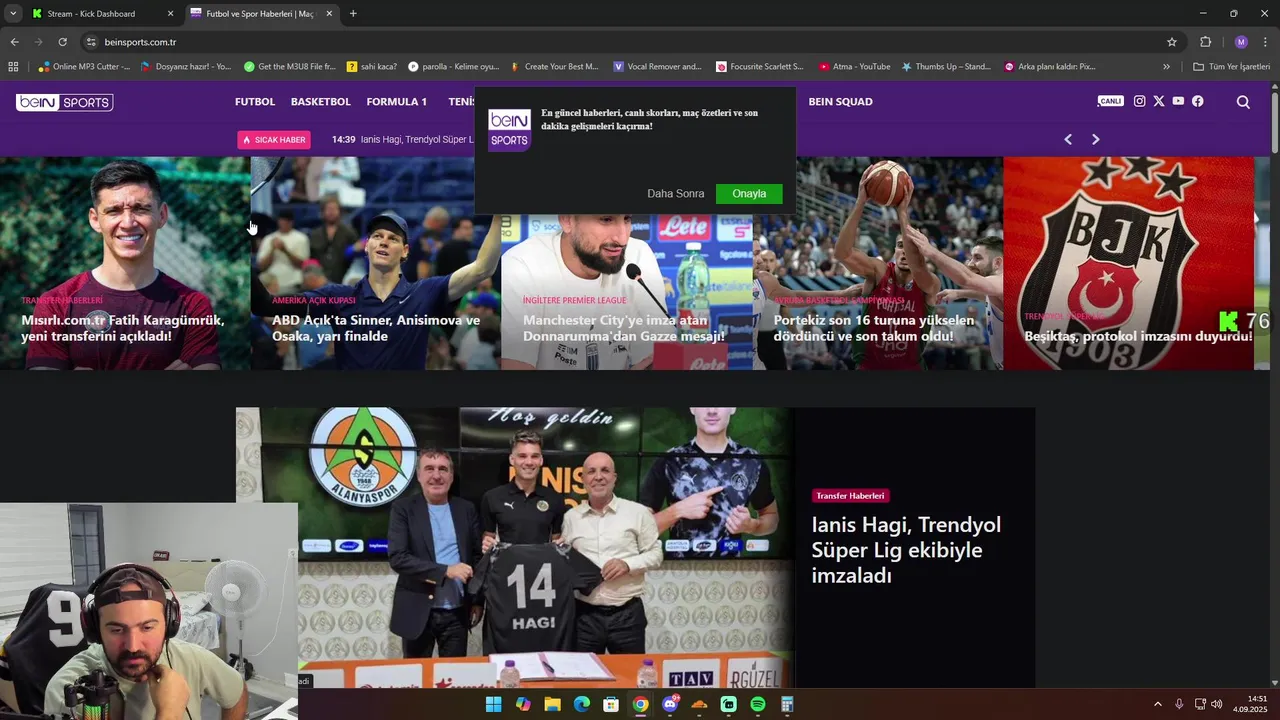
Task: Open ABD Açık'ta Sinner news card
Action: pyautogui.click(x=376, y=264)
